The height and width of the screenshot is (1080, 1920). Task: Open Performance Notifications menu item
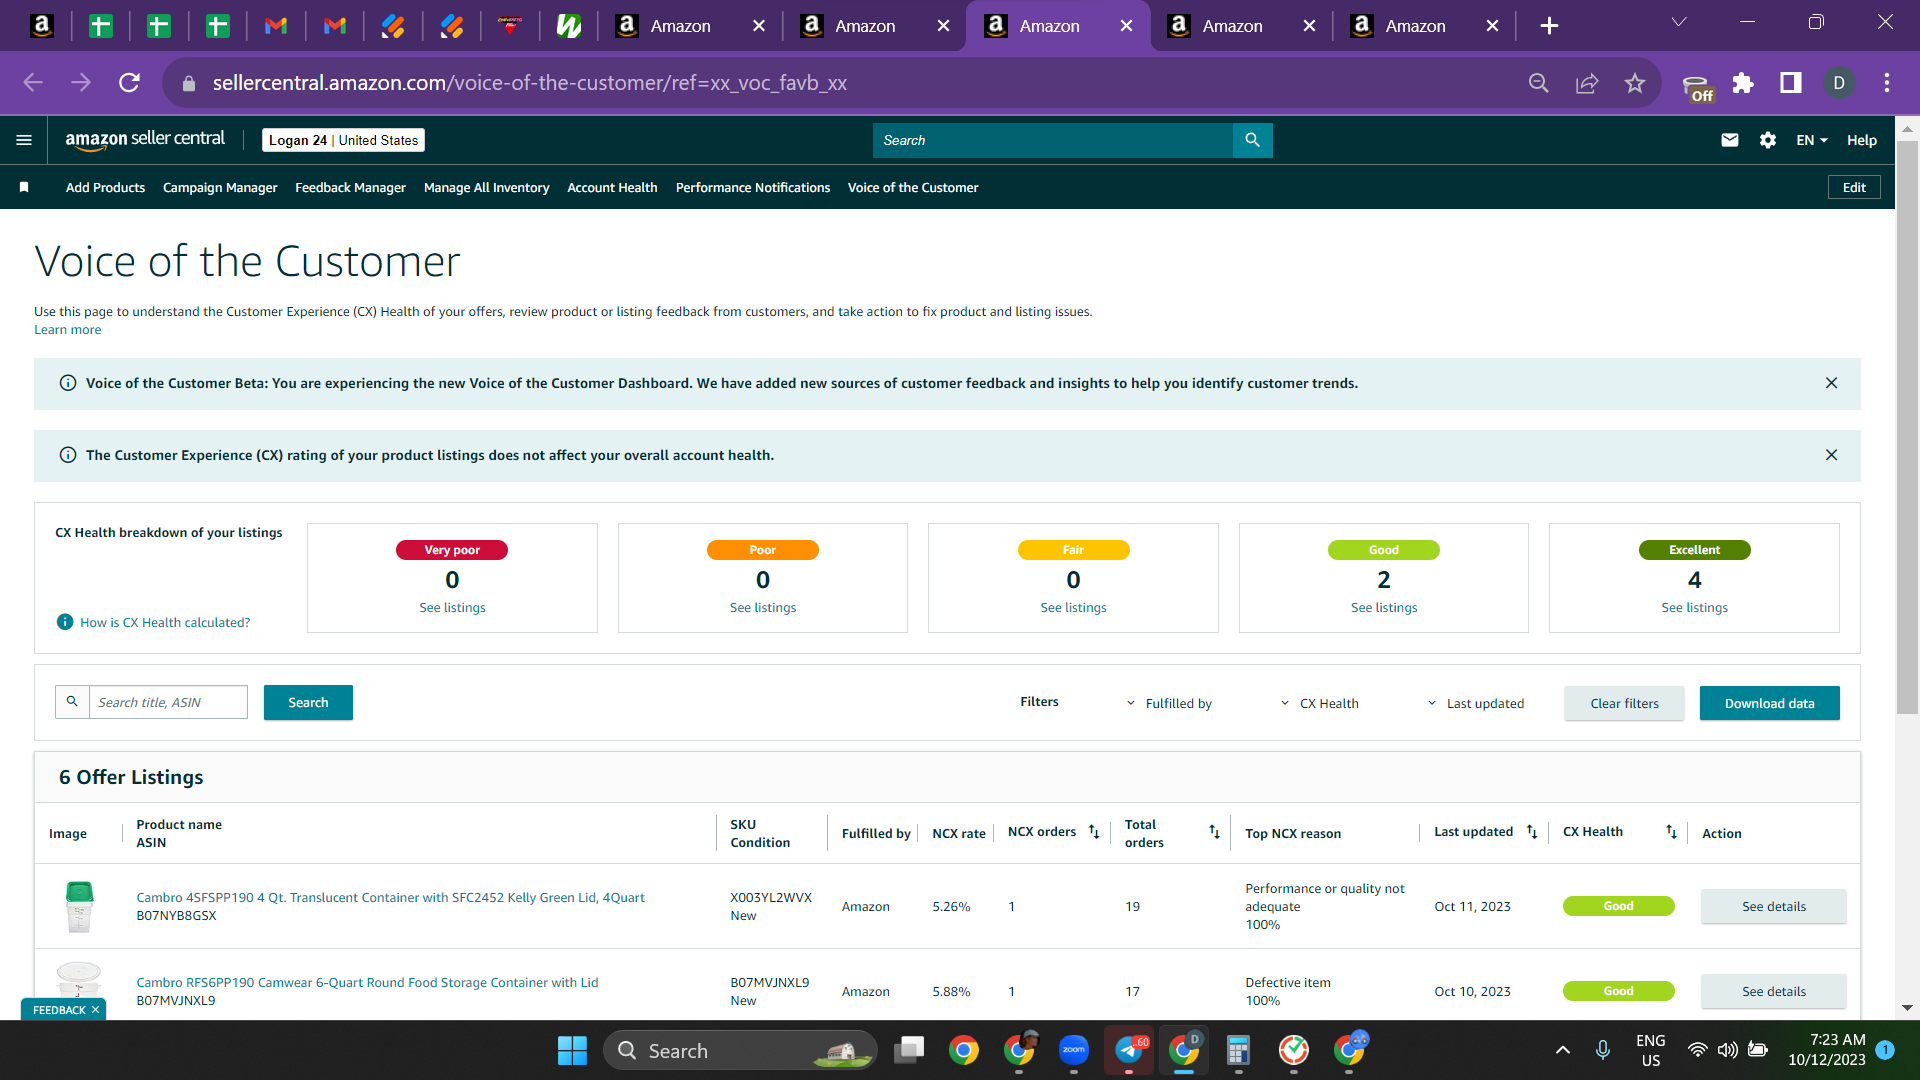pos(753,187)
